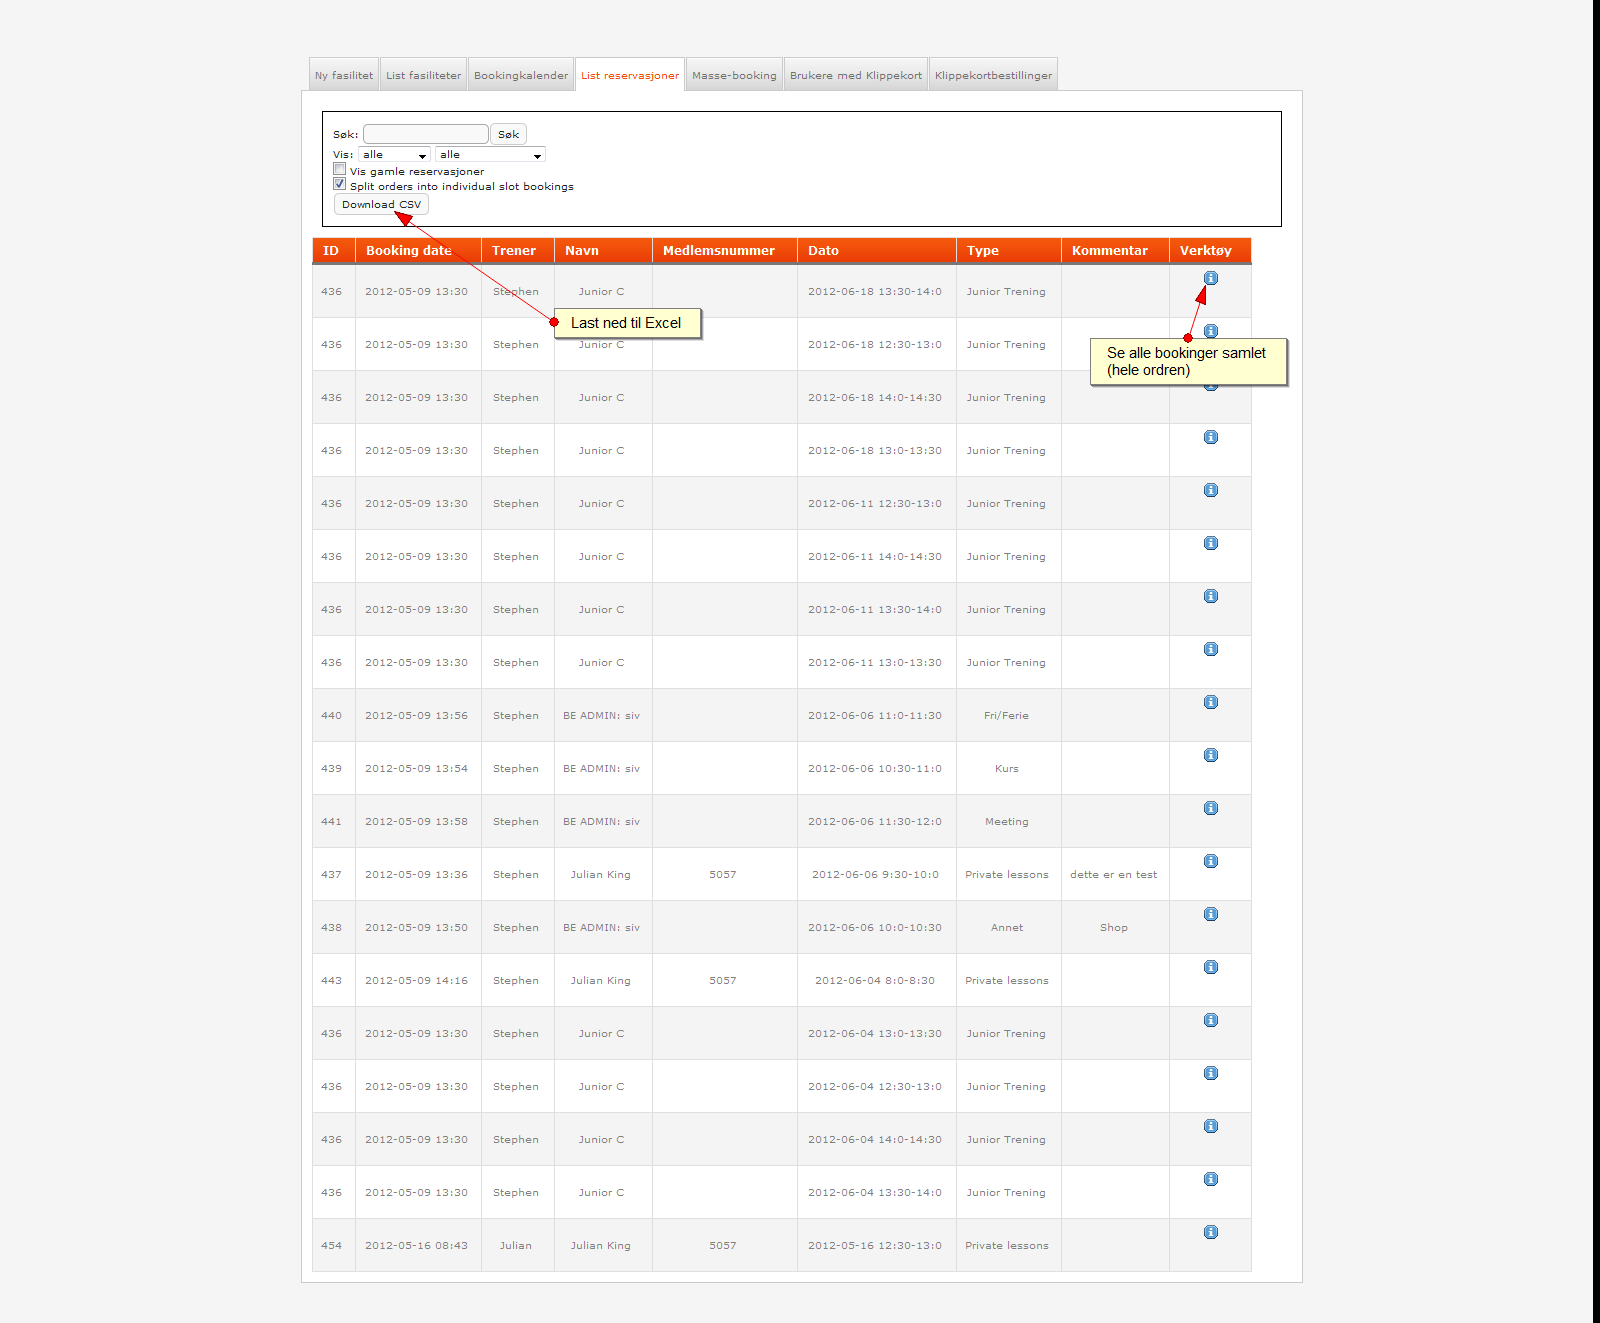The width and height of the screenshot is (1600, 1323).
Task: Switch to the Ny fasilitet tab
Action: 344,75
